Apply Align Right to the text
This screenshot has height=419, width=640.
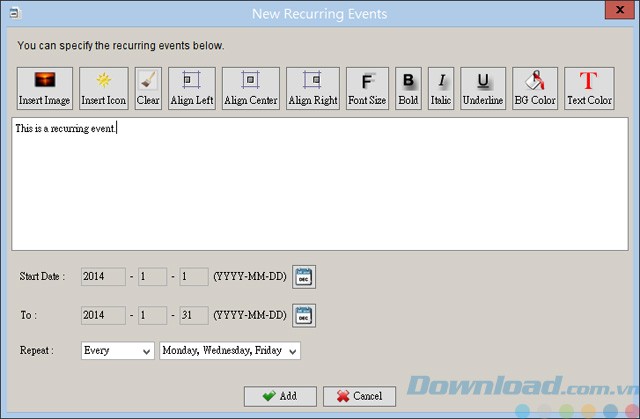pos(312,88)
